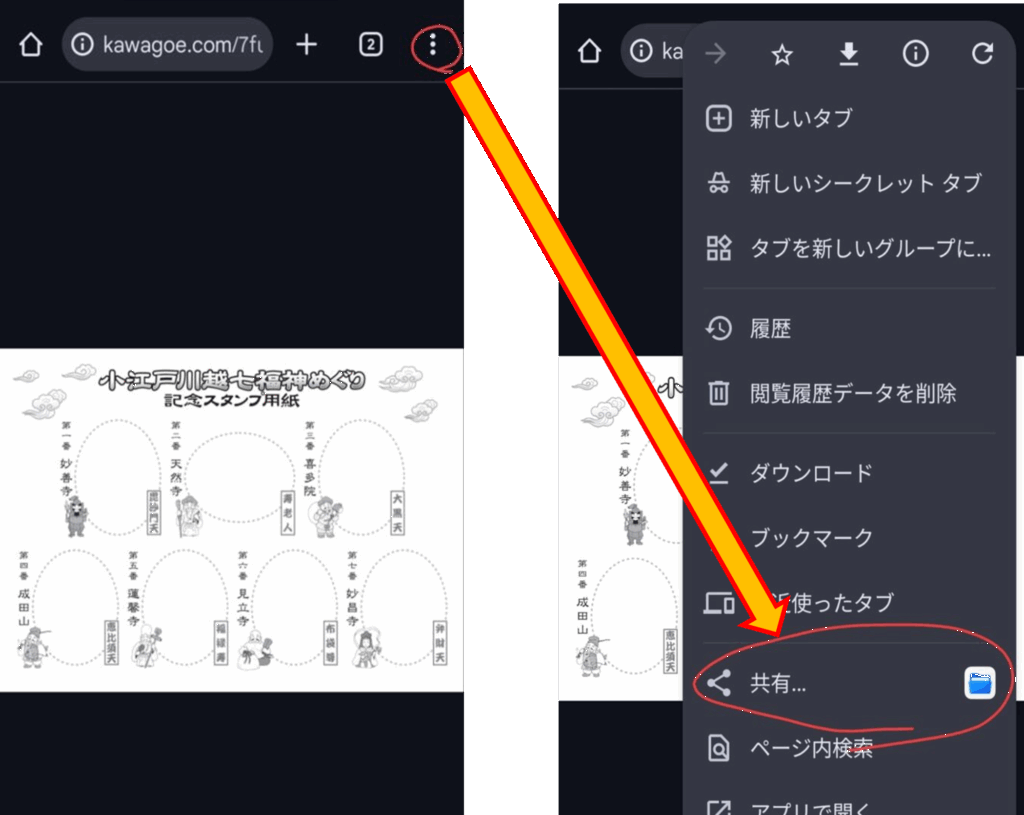The width and height of the screenshot is (1024, 815).
Task: Bookmark page with star icon in menu
Action: tap(782, 55)
